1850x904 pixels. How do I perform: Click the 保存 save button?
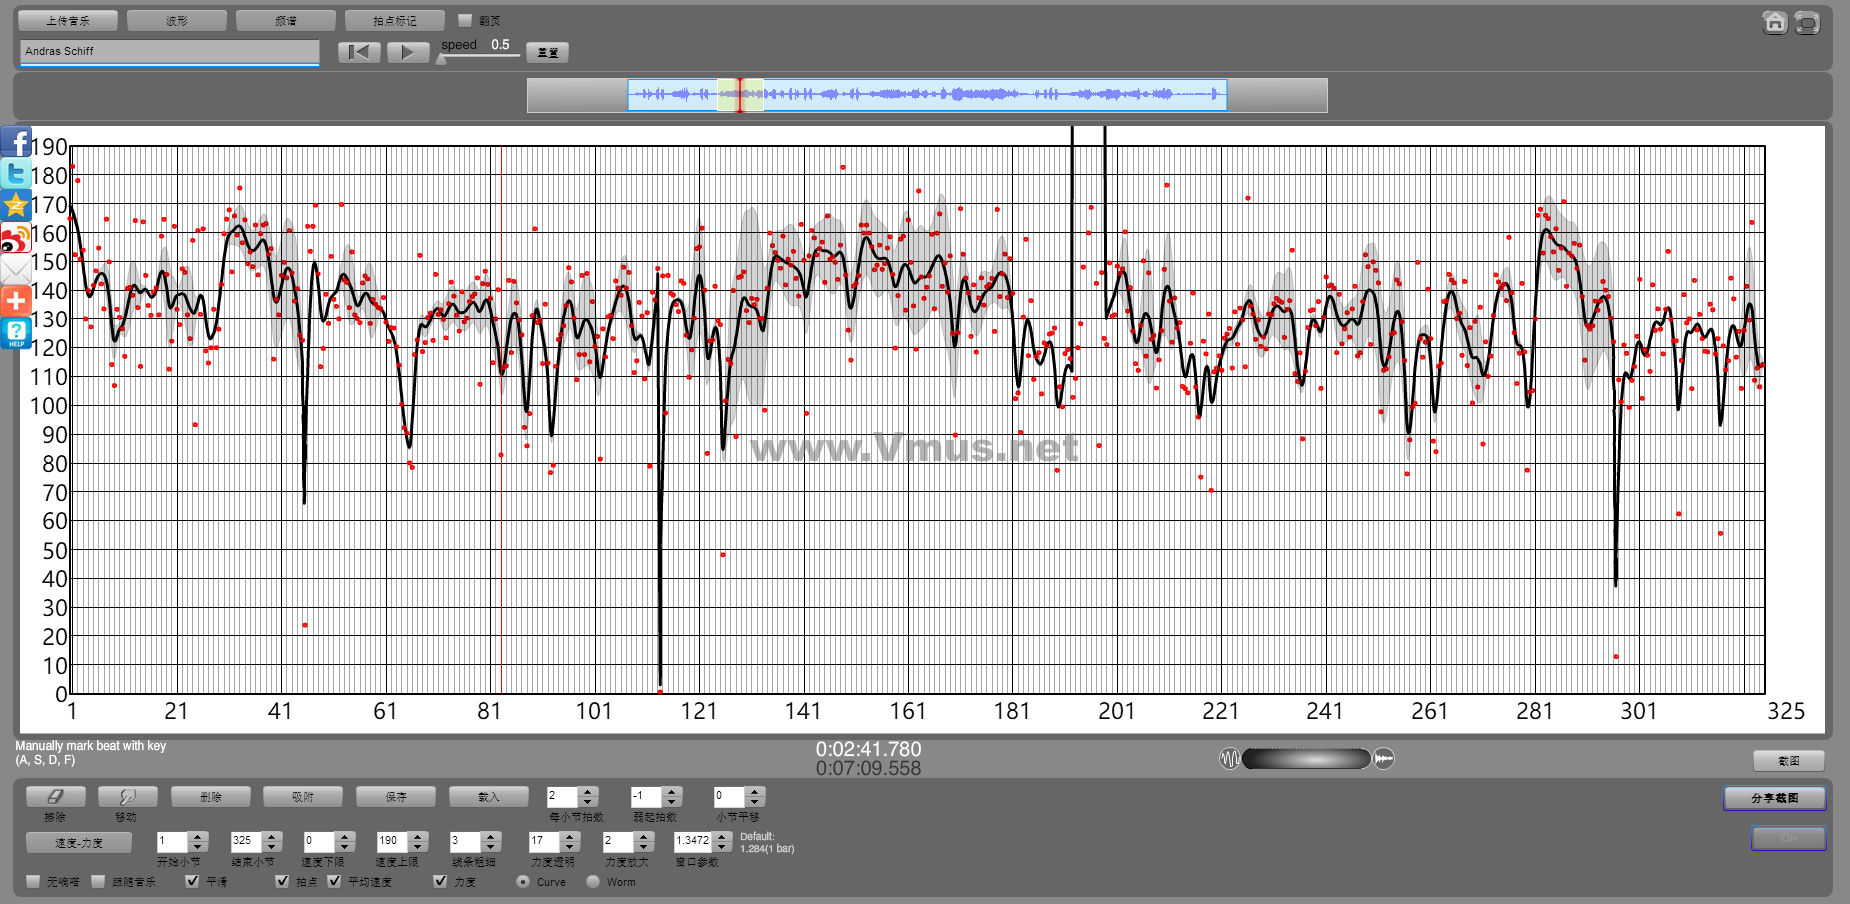pos(396,797)
